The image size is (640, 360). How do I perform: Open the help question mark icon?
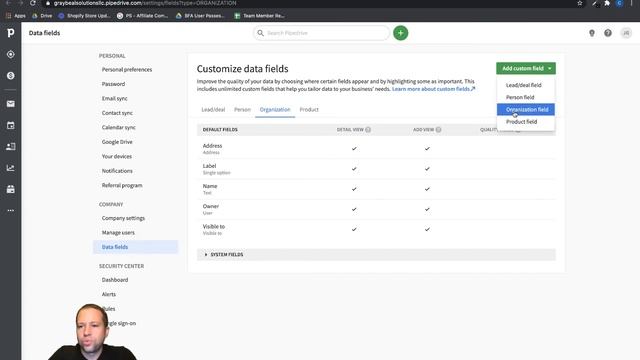click(608, 33)
